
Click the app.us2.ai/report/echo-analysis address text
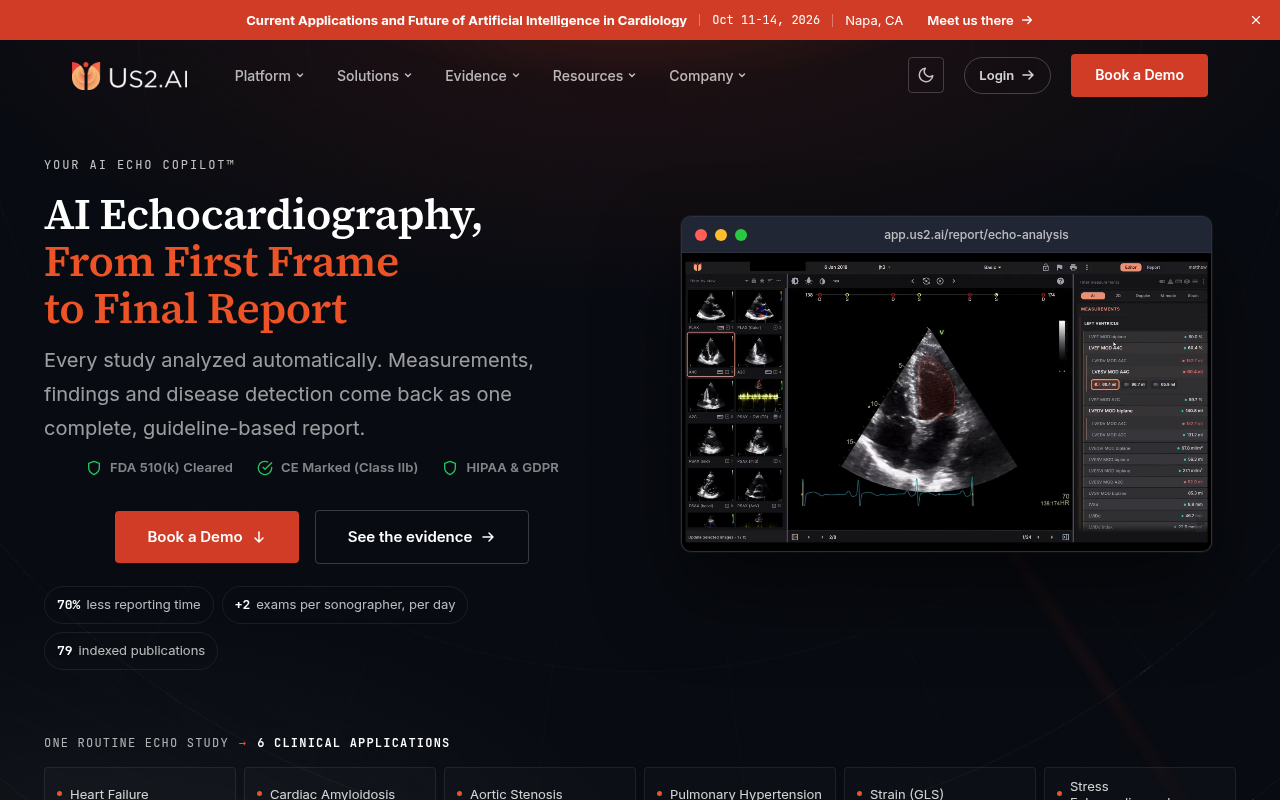pyautogui.click(x=976, y=235)
